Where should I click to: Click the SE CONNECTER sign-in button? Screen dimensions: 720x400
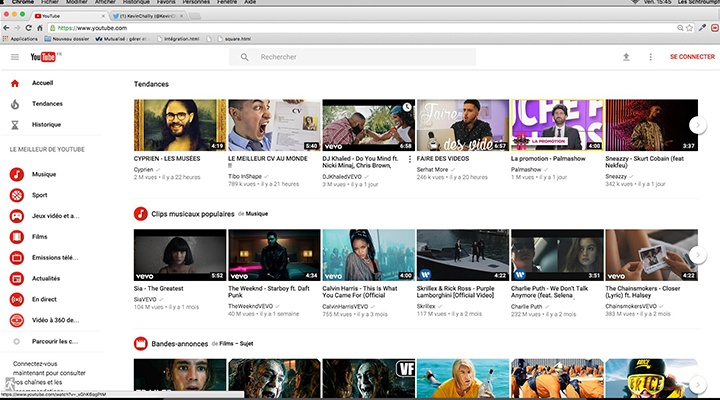point(692,57)
